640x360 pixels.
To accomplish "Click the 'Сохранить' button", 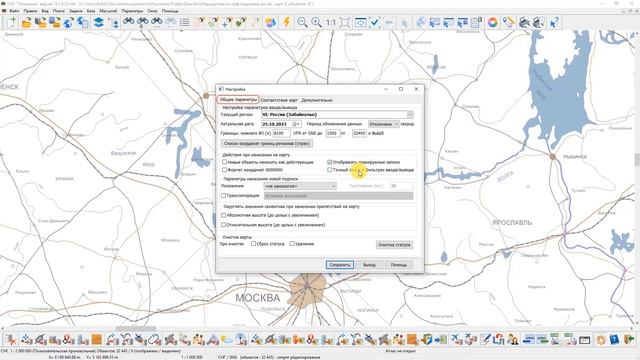I will click(340, 265).
